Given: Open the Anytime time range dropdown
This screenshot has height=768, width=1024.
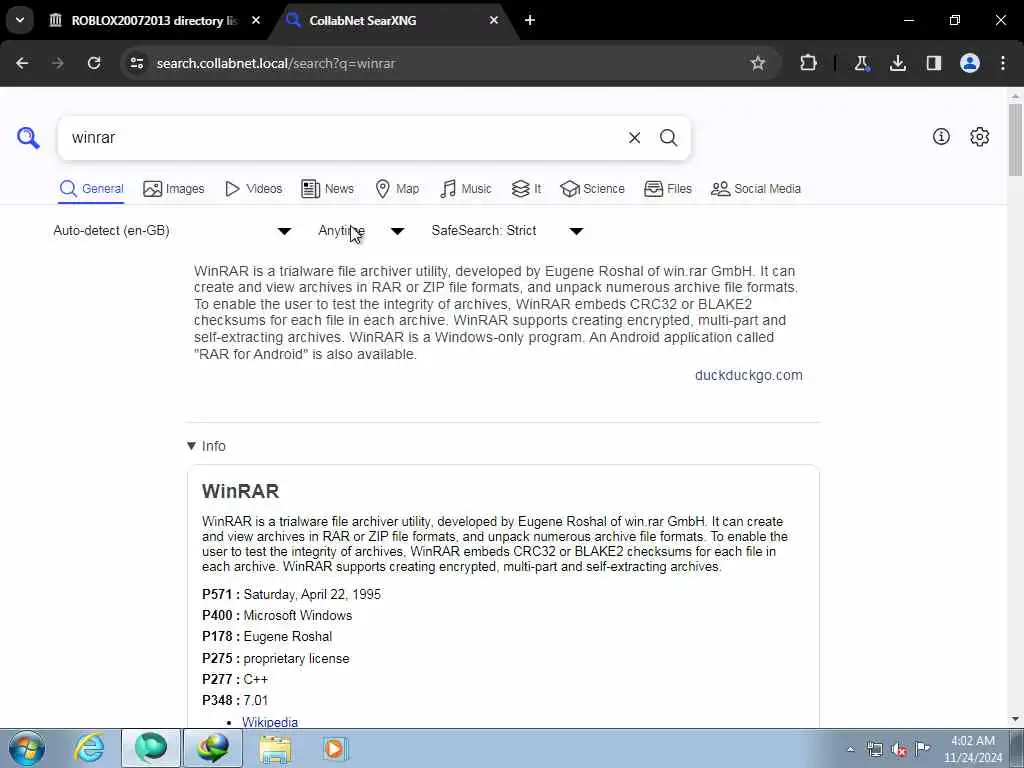Looking at the screenshot, I should (360, 231).
